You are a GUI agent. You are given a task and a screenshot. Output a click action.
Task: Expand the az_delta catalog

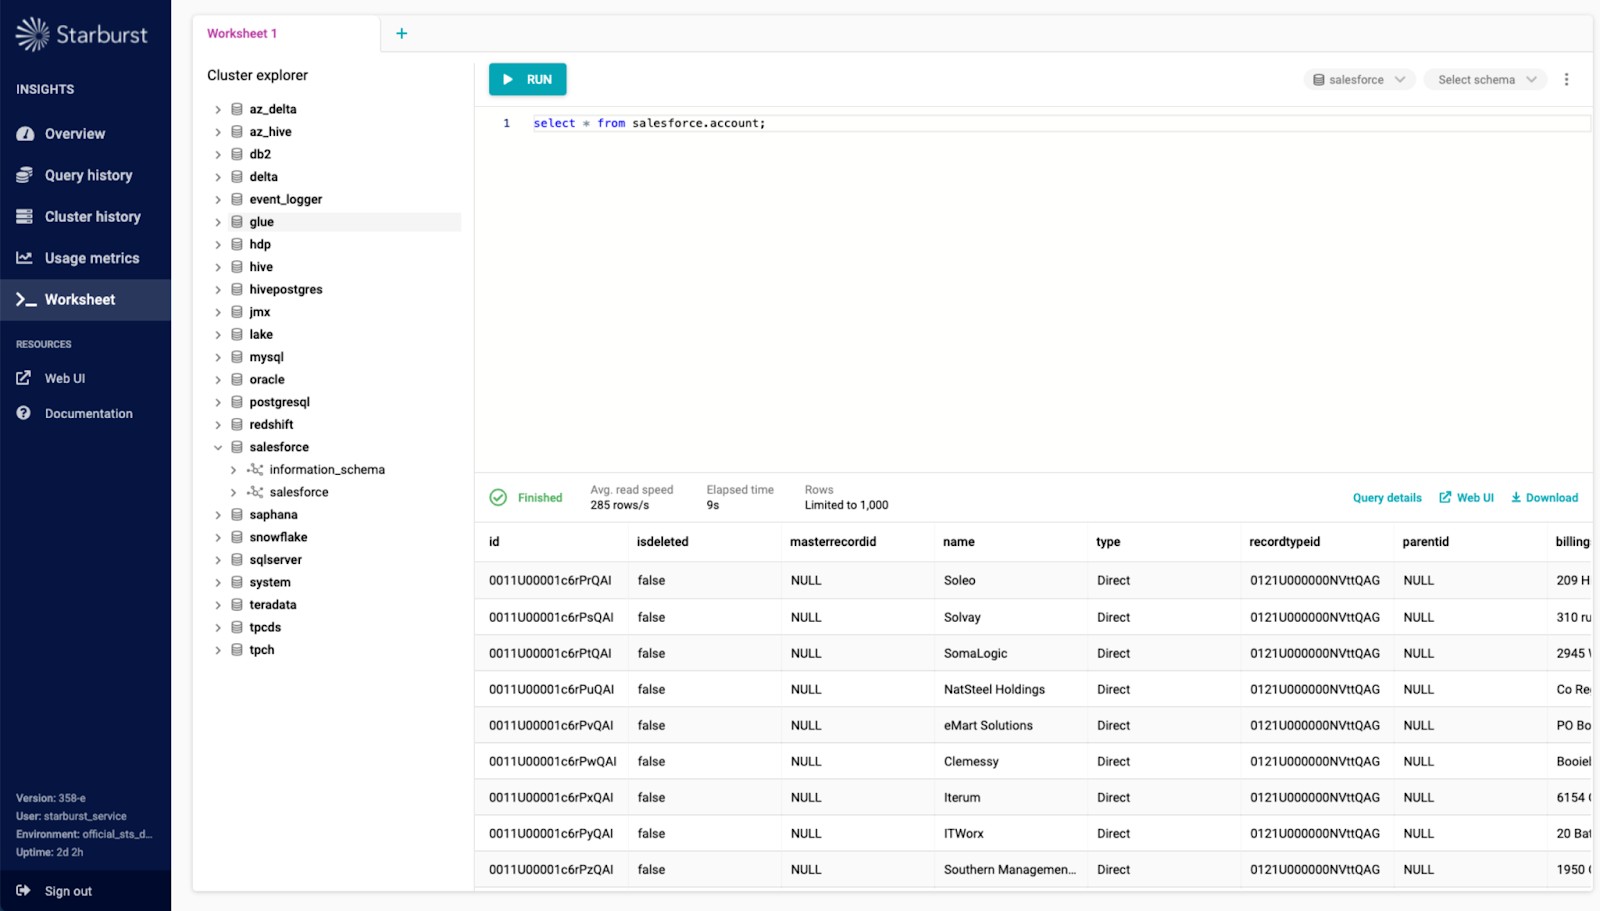(x=218, y=110)
